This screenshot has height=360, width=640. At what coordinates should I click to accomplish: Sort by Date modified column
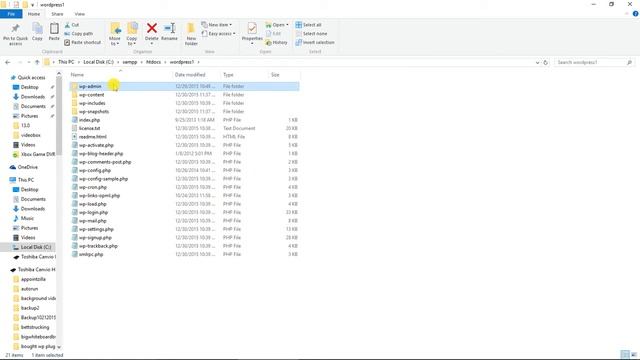click(197, 75)
